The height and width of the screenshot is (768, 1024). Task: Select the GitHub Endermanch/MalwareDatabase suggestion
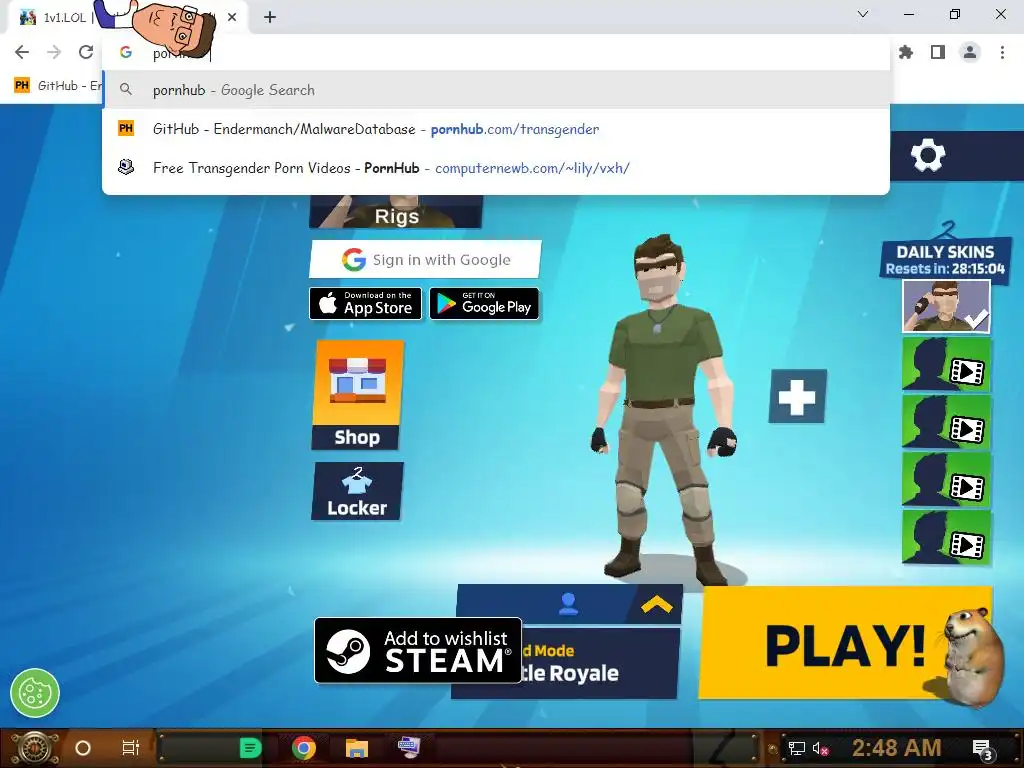coord(496,129)
